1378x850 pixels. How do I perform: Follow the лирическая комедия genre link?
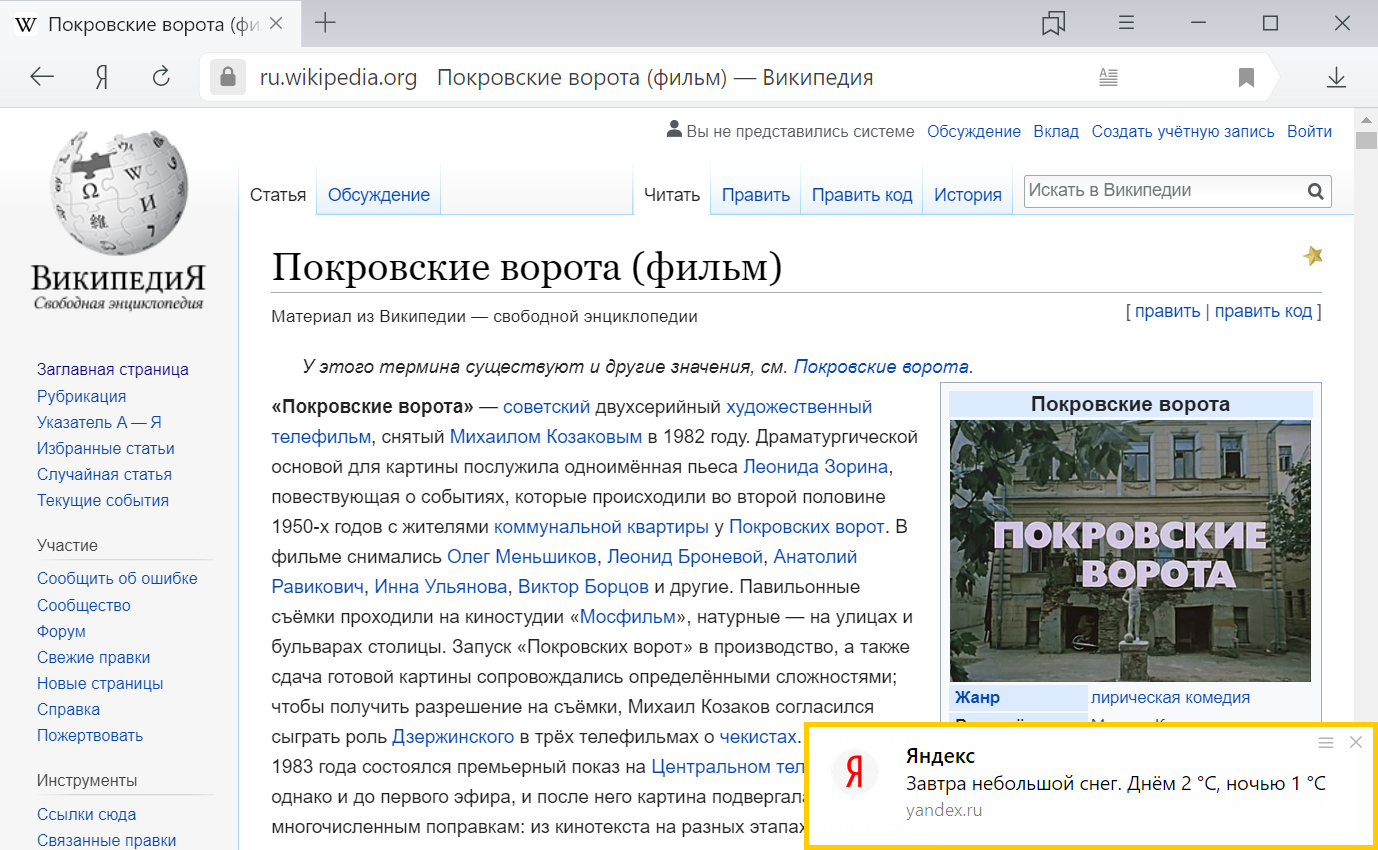[x=1170, y=697]
